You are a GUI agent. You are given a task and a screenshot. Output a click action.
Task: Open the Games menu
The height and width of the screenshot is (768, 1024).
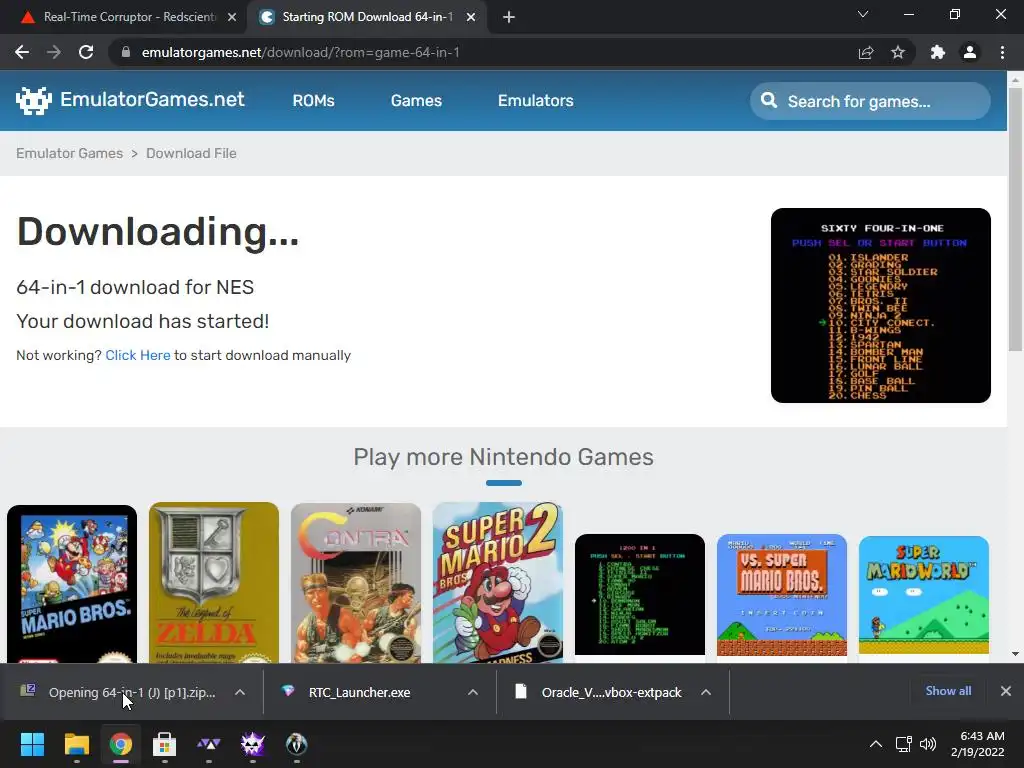pyautogui.click(x=416, y=101)
